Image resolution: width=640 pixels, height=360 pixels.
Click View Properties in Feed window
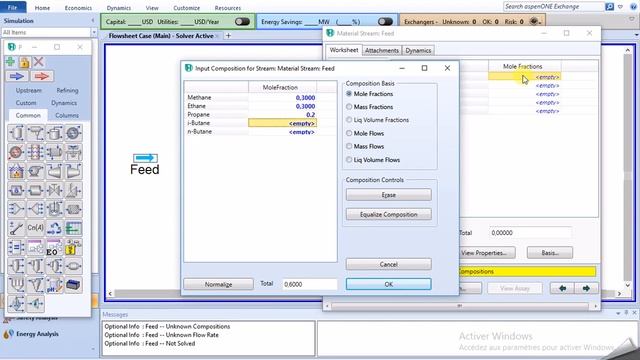(x=484, y=253)
